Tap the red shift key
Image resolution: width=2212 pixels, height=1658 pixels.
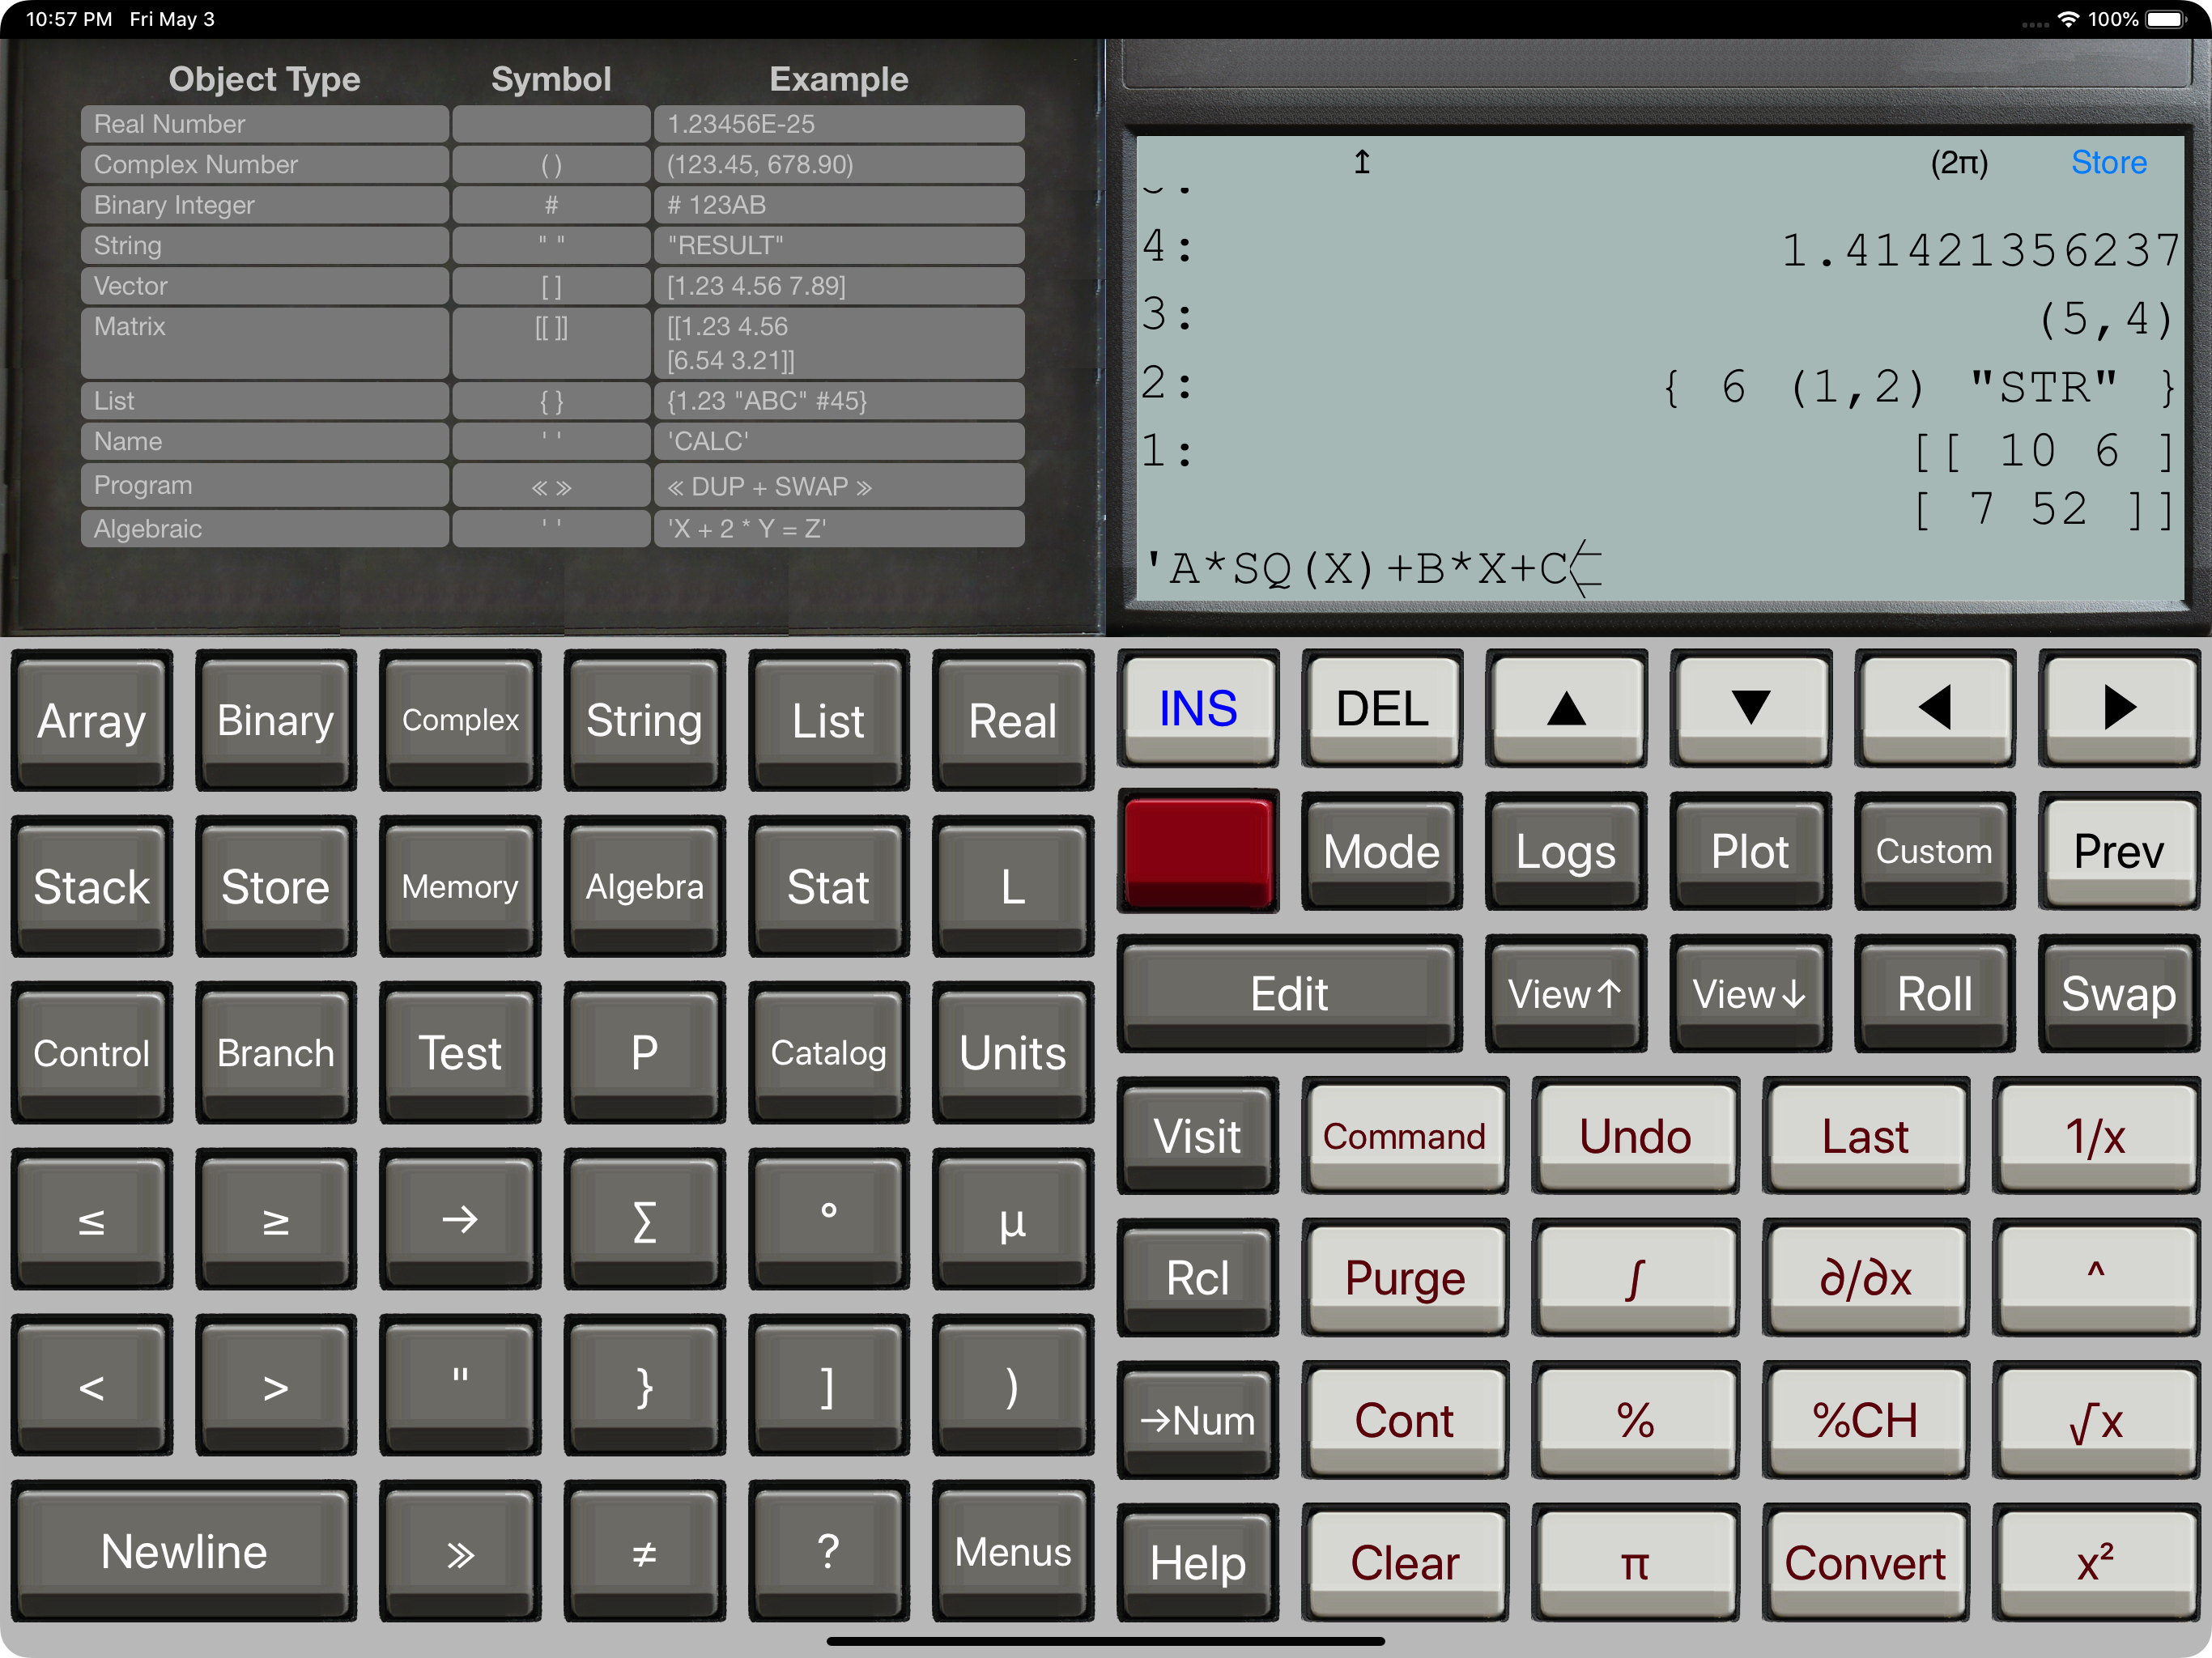point(1198,851)
